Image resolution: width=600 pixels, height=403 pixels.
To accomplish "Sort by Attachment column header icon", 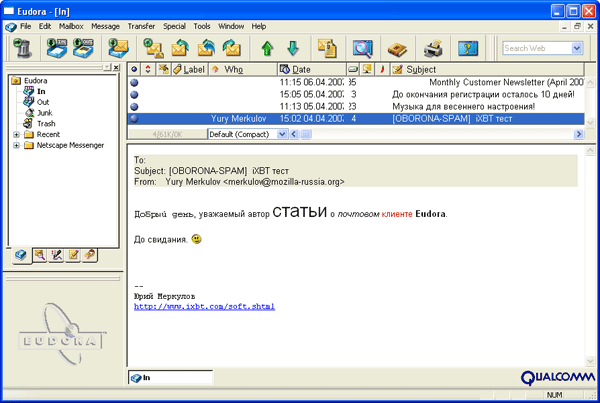I will click(x=164, y=69).
